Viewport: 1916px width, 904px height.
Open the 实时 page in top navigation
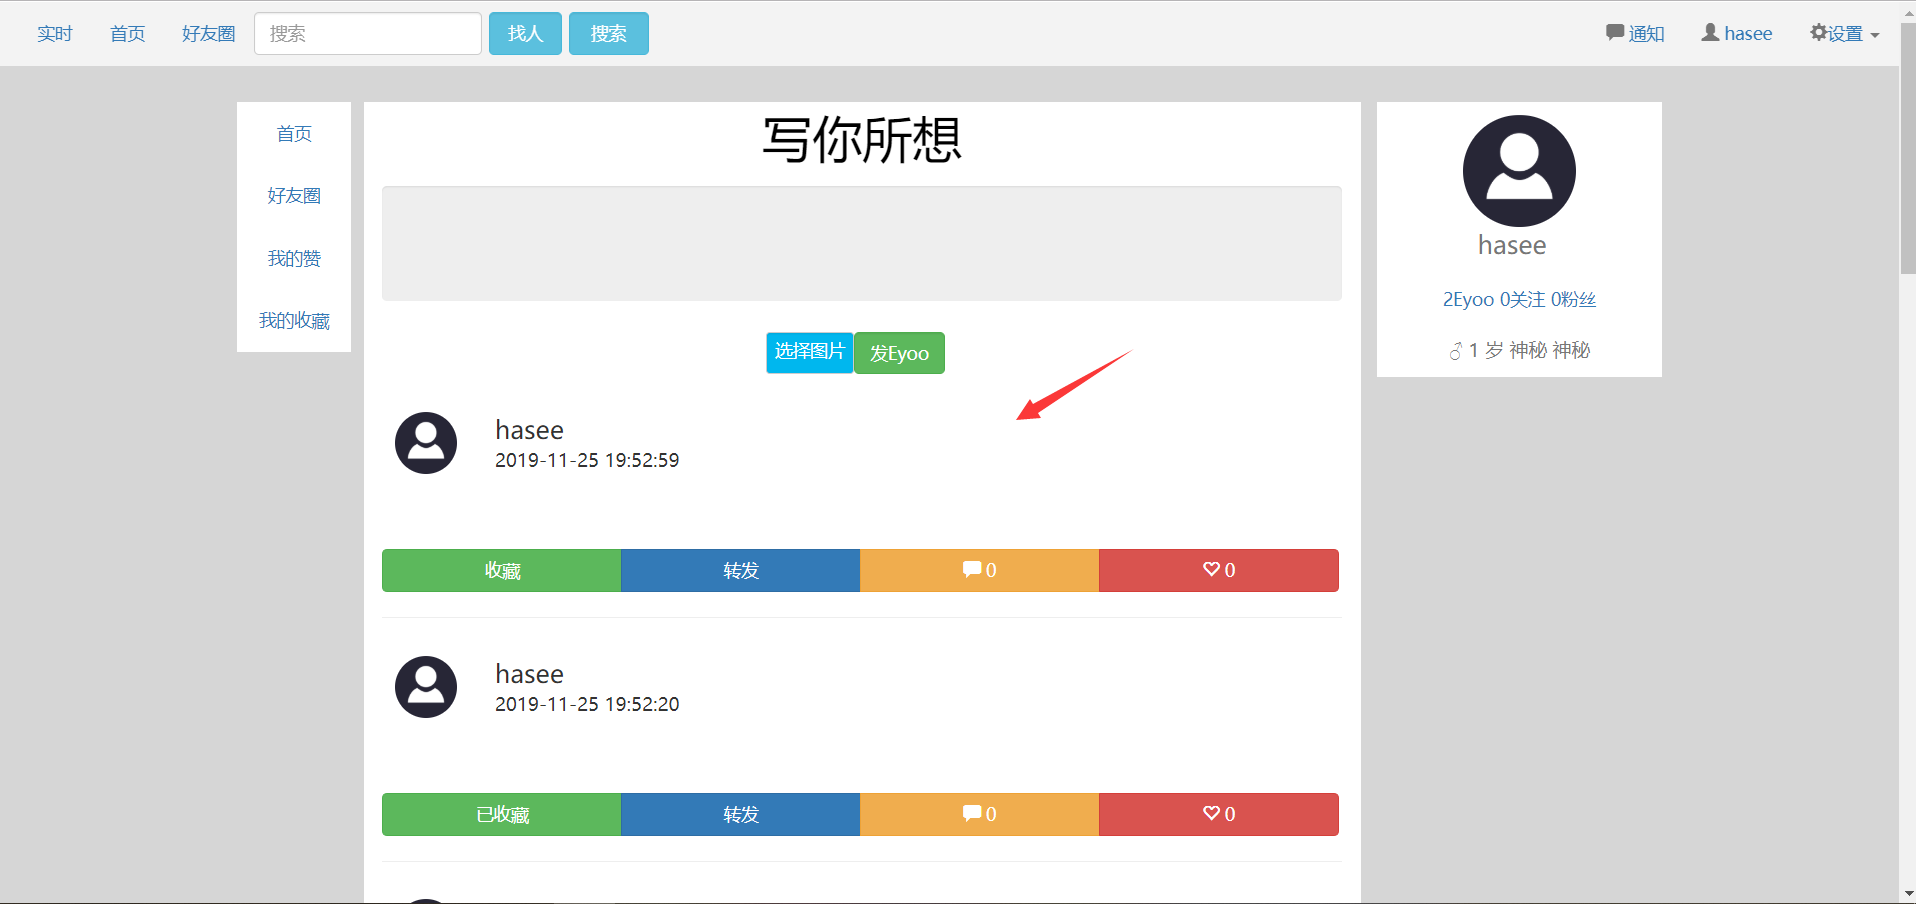tap(55, 34)
